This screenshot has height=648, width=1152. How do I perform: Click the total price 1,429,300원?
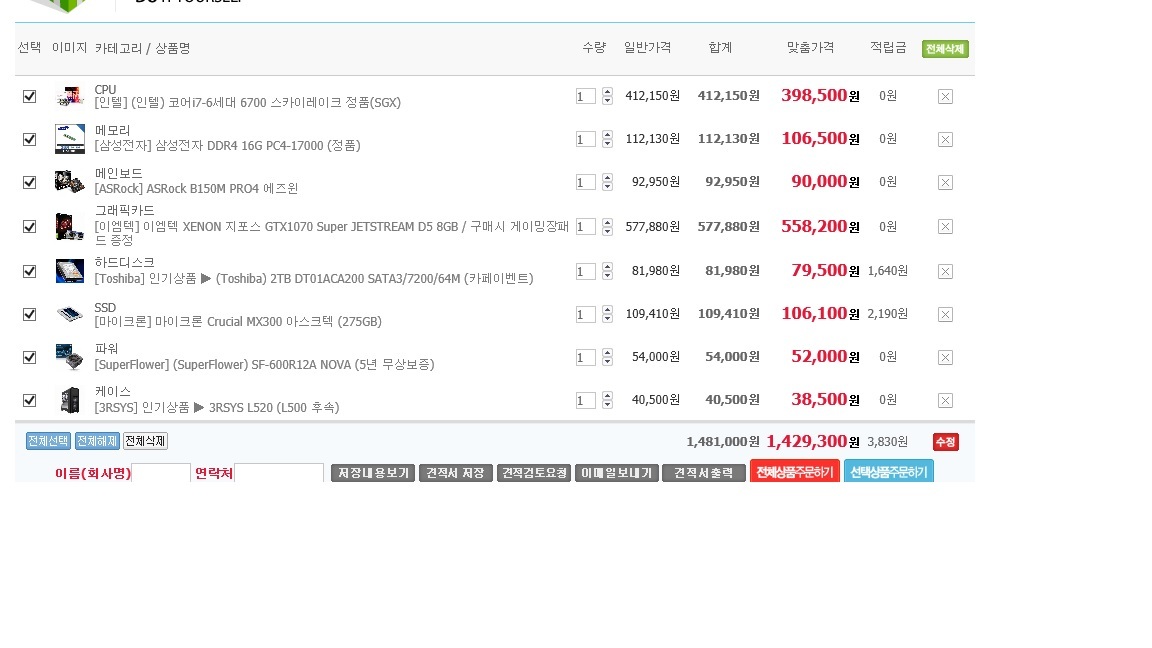813,442
